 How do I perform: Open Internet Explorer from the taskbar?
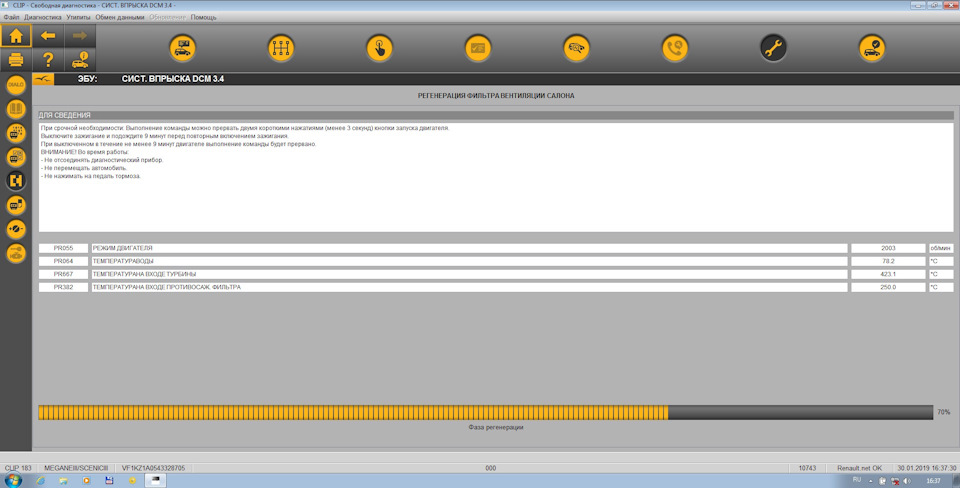click(40, 481)
